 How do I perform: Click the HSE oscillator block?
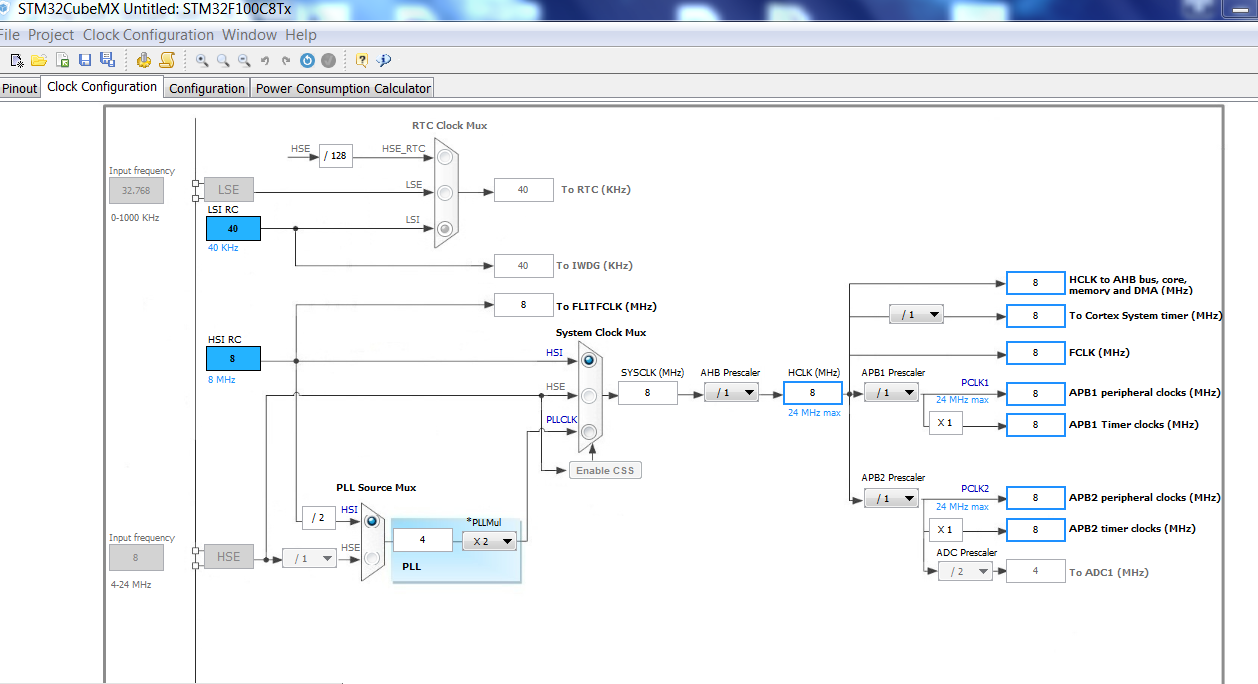tap(229, 556)
